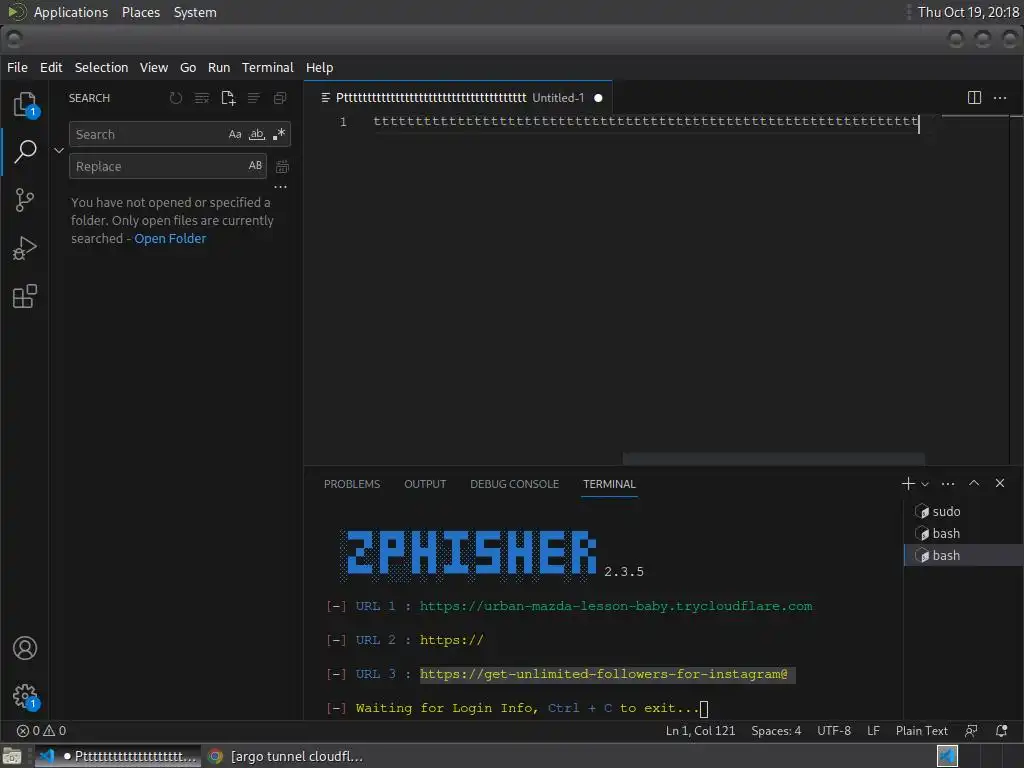The image size is (1024, 768).
Task: Open Places menu in top panel
Action: [x=141, y=12]
